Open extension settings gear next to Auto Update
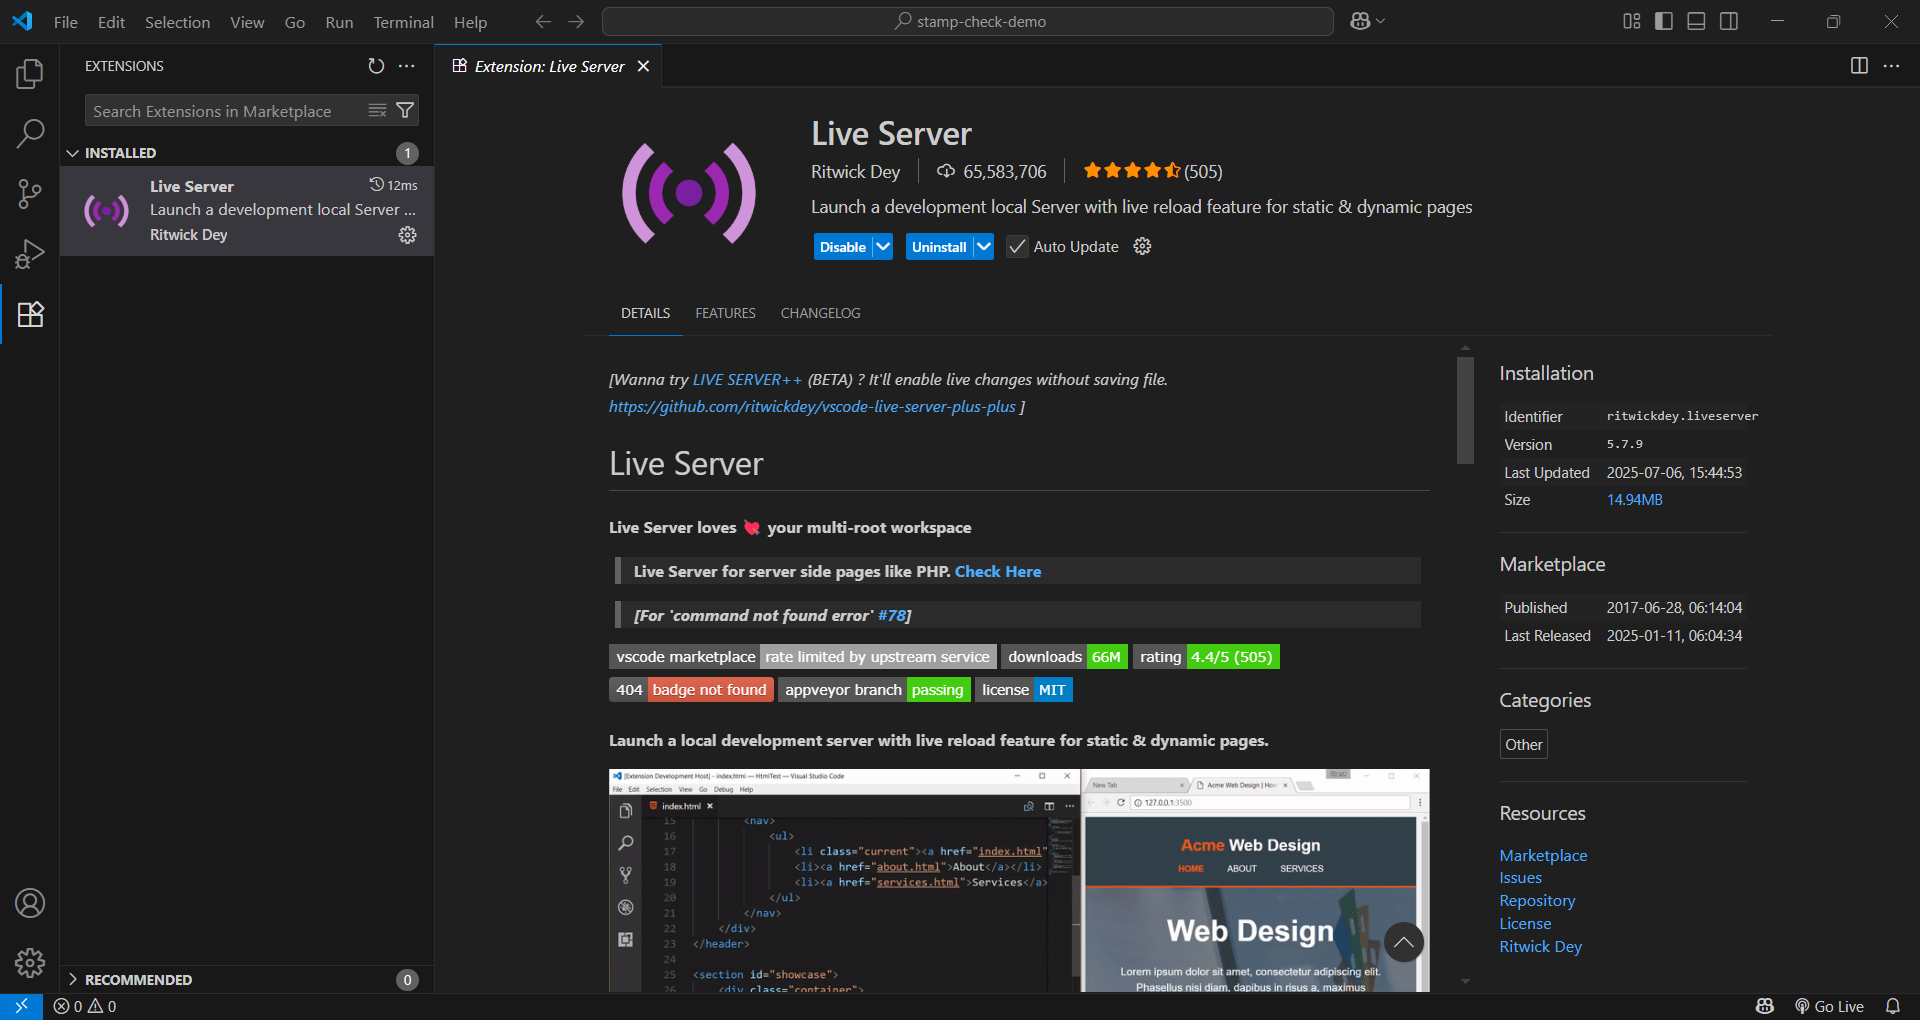Viewport: 1920px width, 1020px height. (x=1142, y=246)
